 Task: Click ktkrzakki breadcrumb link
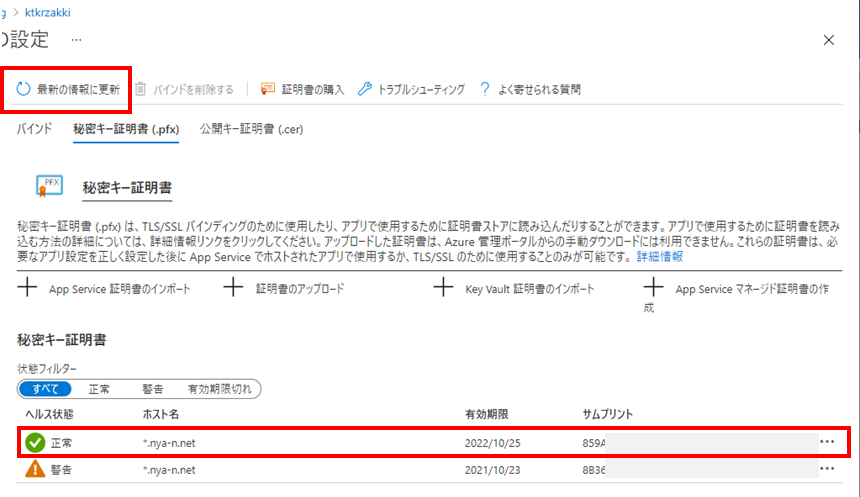[48, 12]
